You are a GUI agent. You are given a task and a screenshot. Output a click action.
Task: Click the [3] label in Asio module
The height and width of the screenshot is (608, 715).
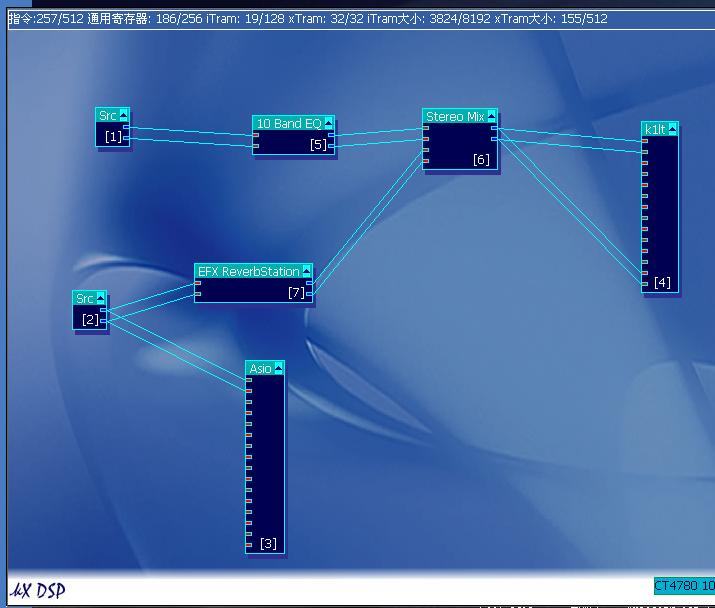(x=268, y=544)
